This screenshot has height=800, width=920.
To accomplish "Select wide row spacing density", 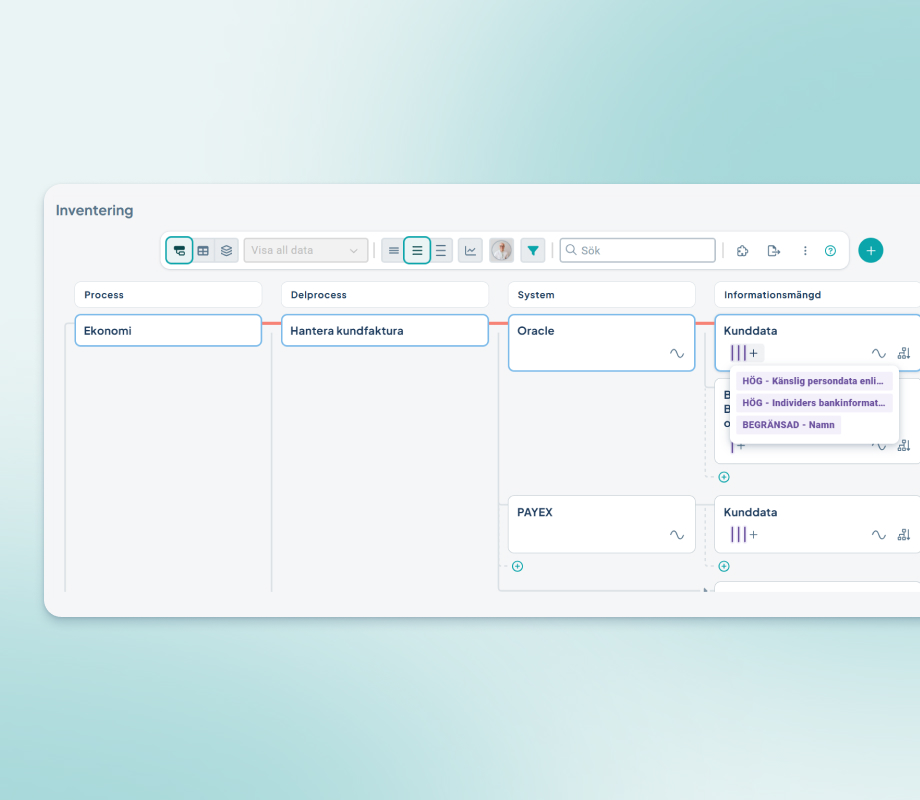I will [x=441, y=250].
